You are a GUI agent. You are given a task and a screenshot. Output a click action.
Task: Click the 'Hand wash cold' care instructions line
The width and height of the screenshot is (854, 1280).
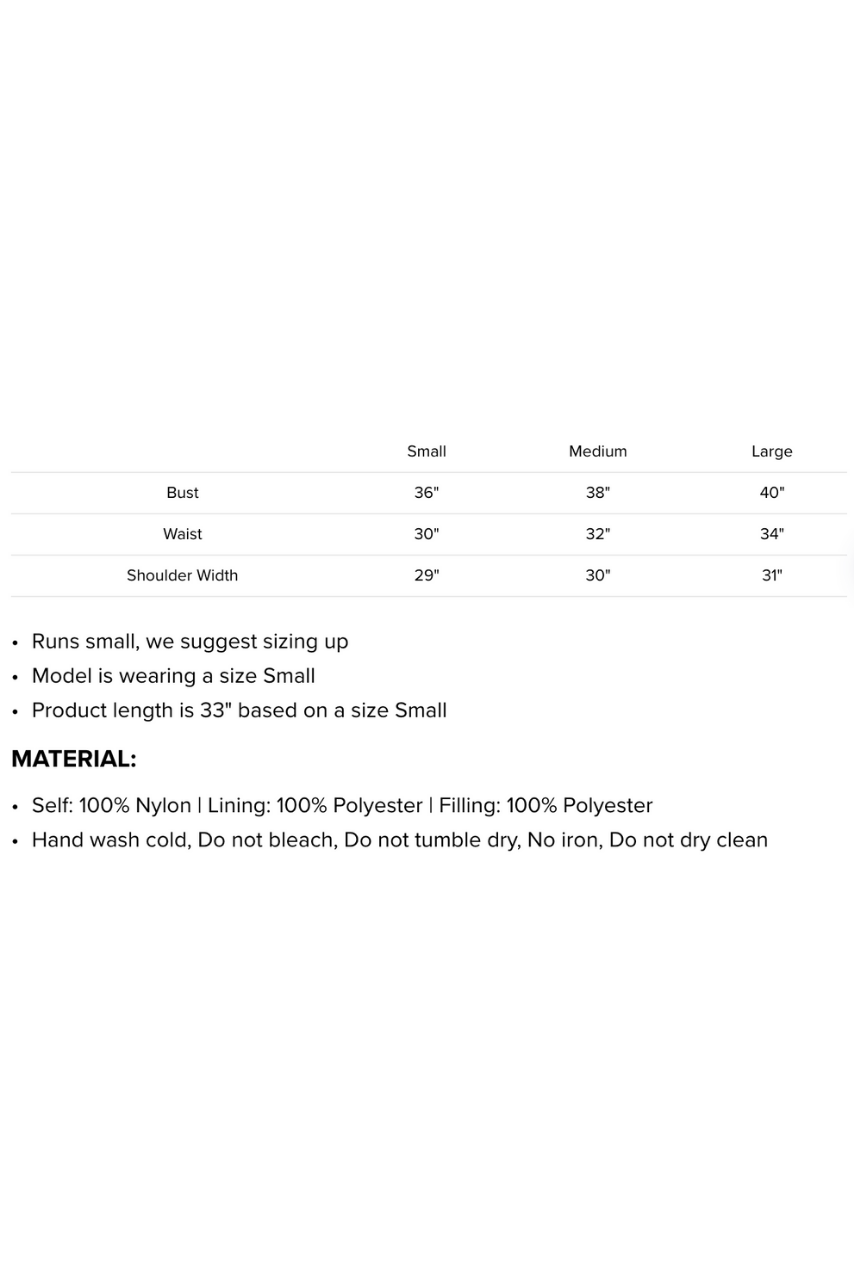pyautogui.click(x=399, y=840)
